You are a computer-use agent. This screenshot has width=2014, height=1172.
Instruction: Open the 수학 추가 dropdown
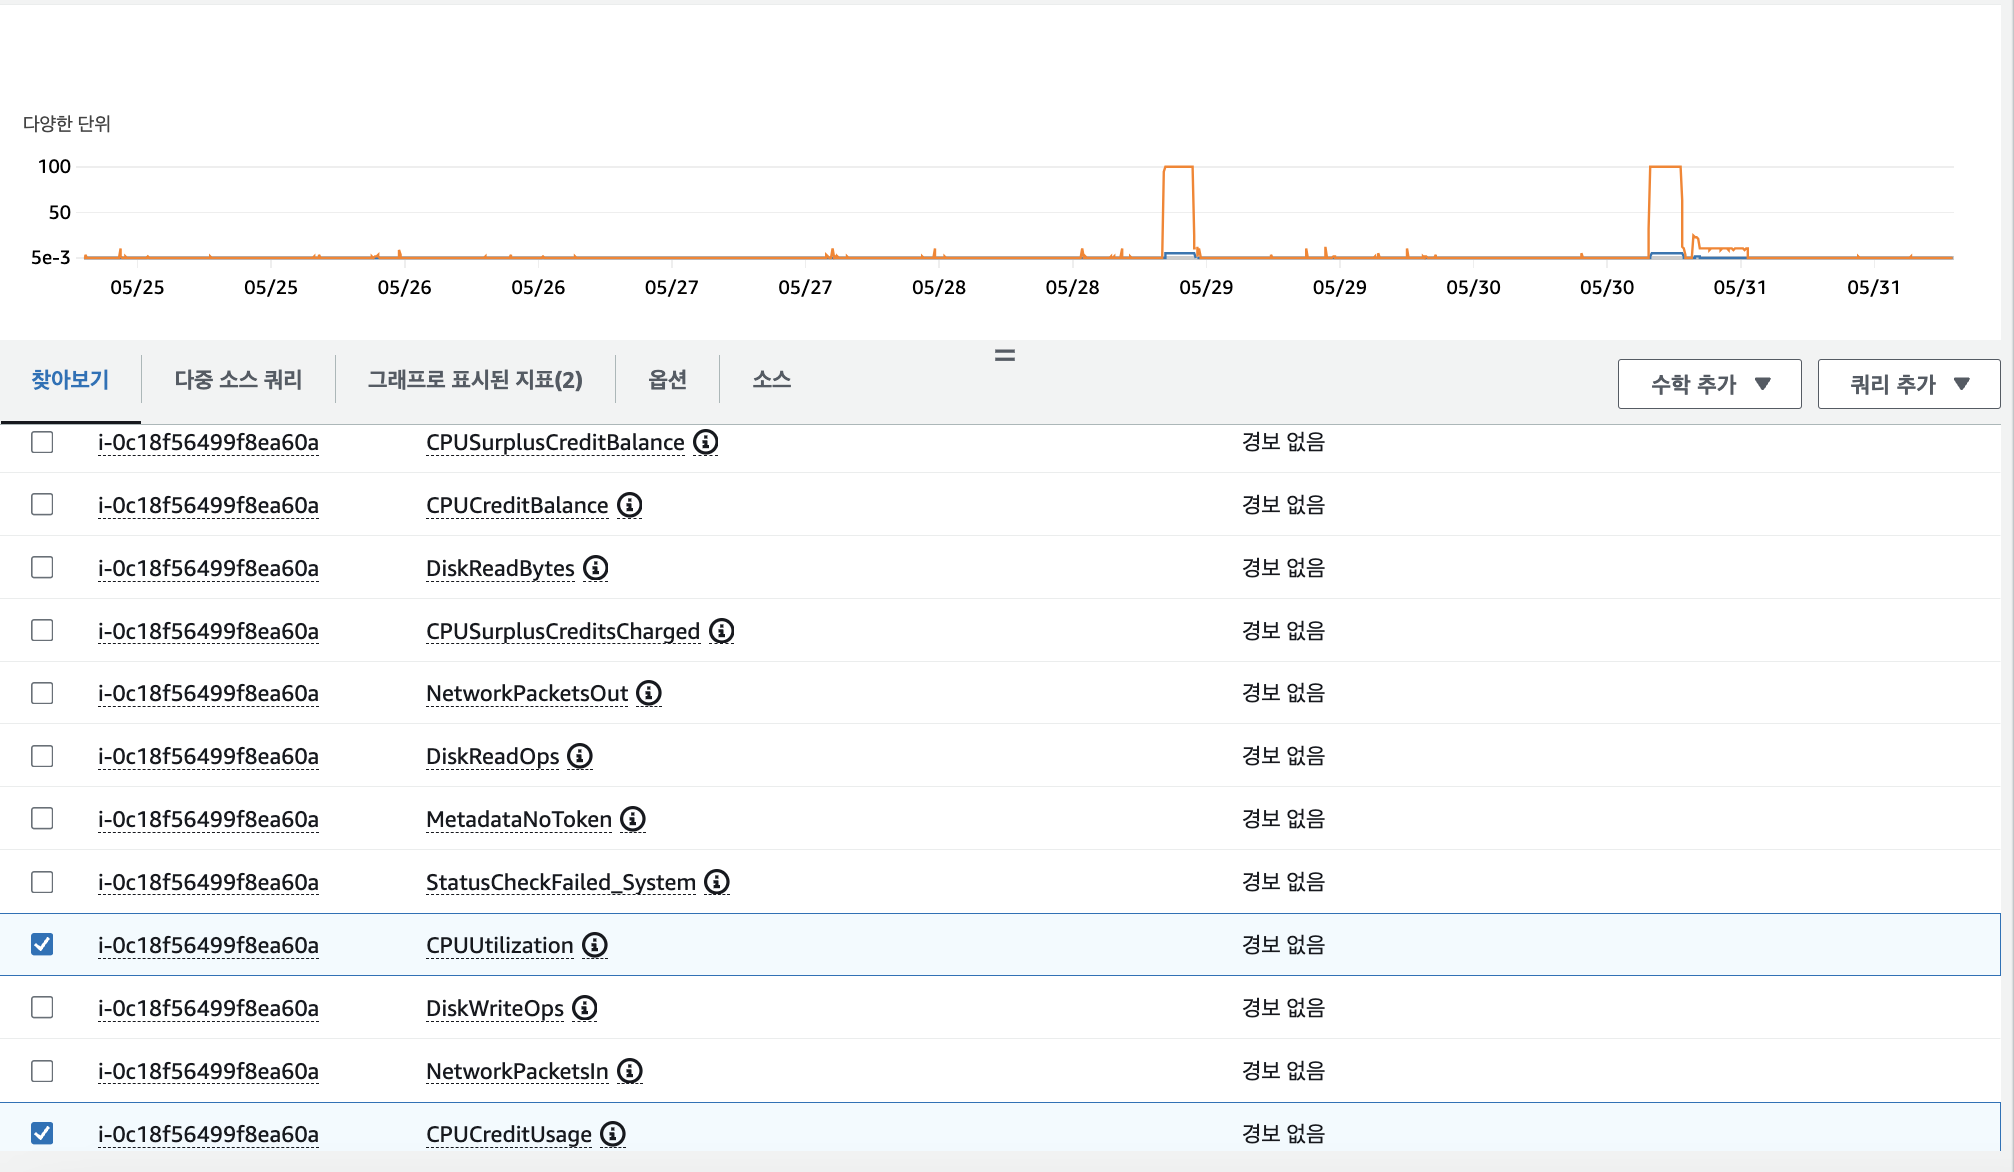1709,384
